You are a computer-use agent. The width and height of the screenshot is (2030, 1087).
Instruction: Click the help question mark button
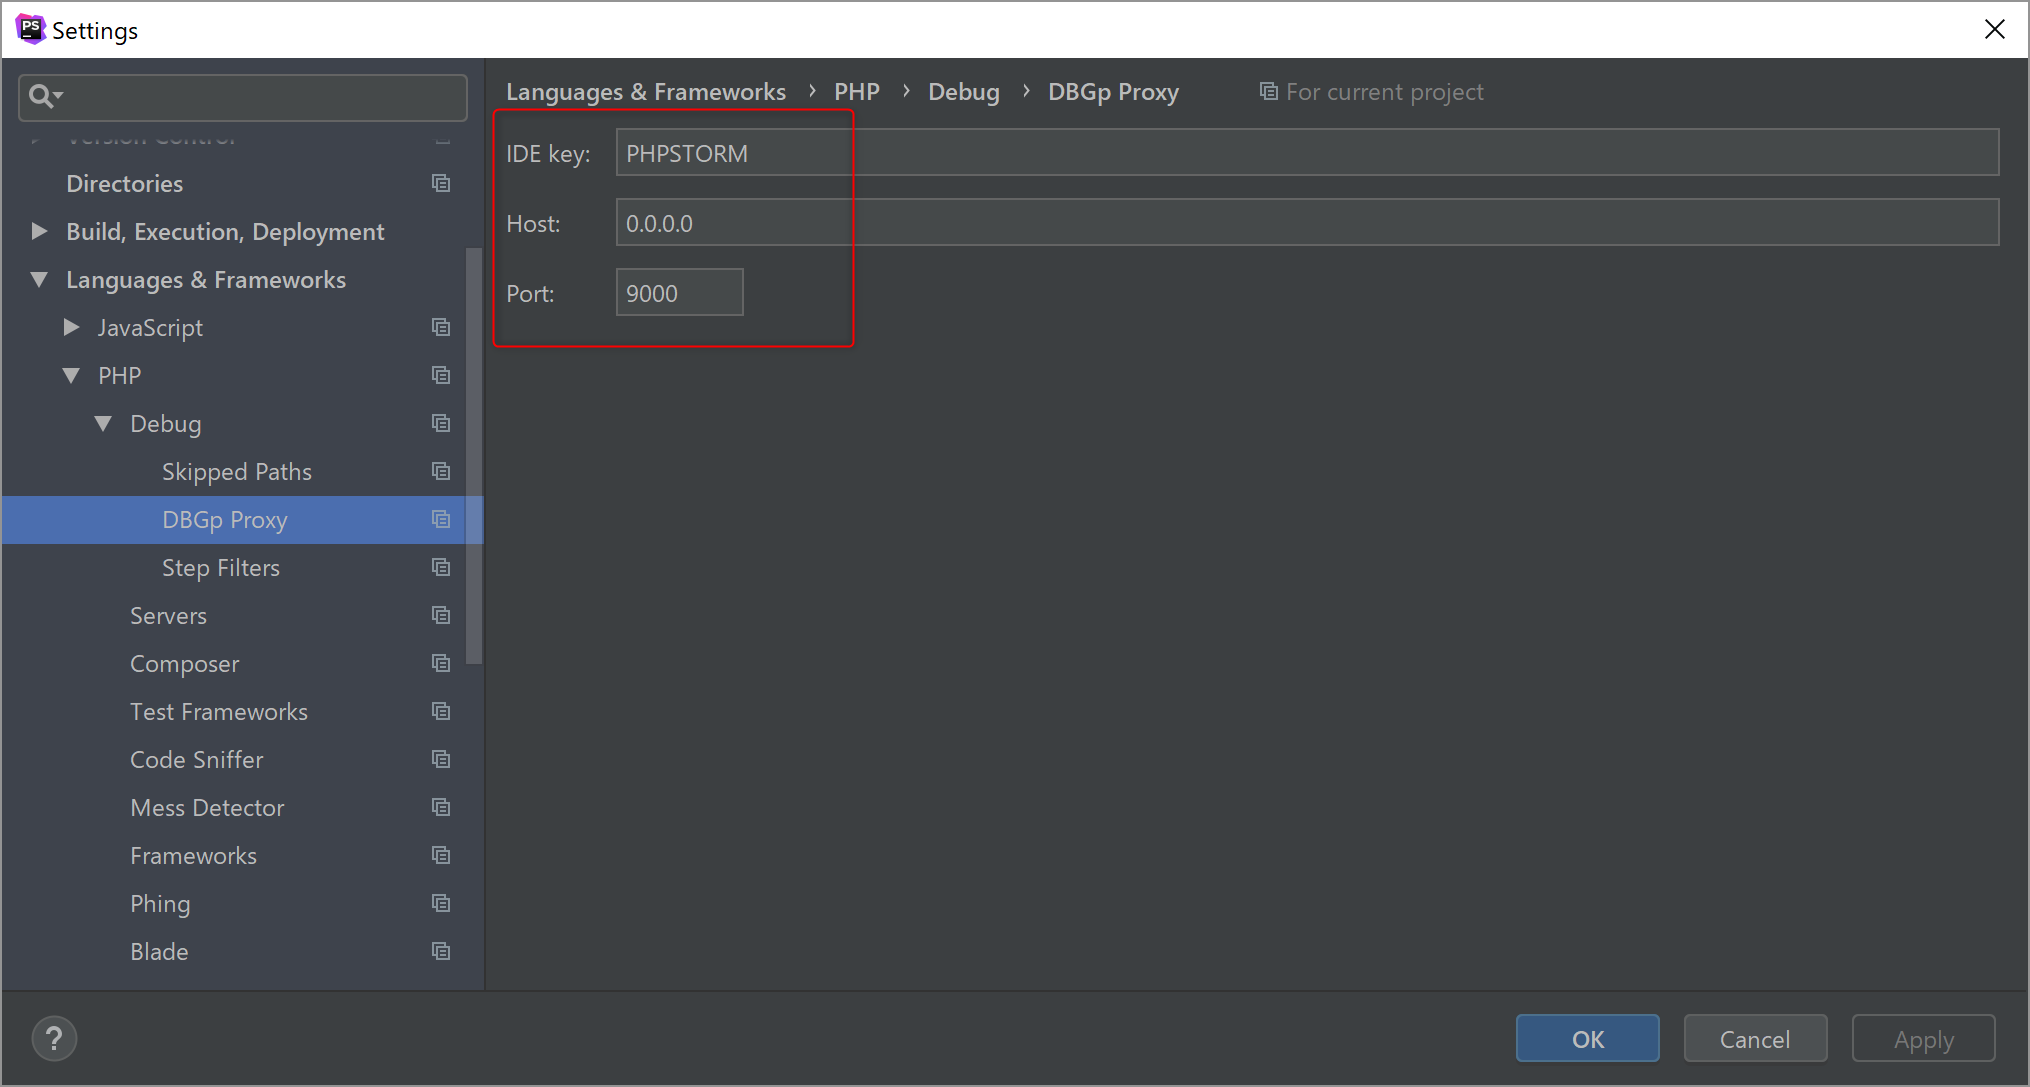coord(54,1039)
